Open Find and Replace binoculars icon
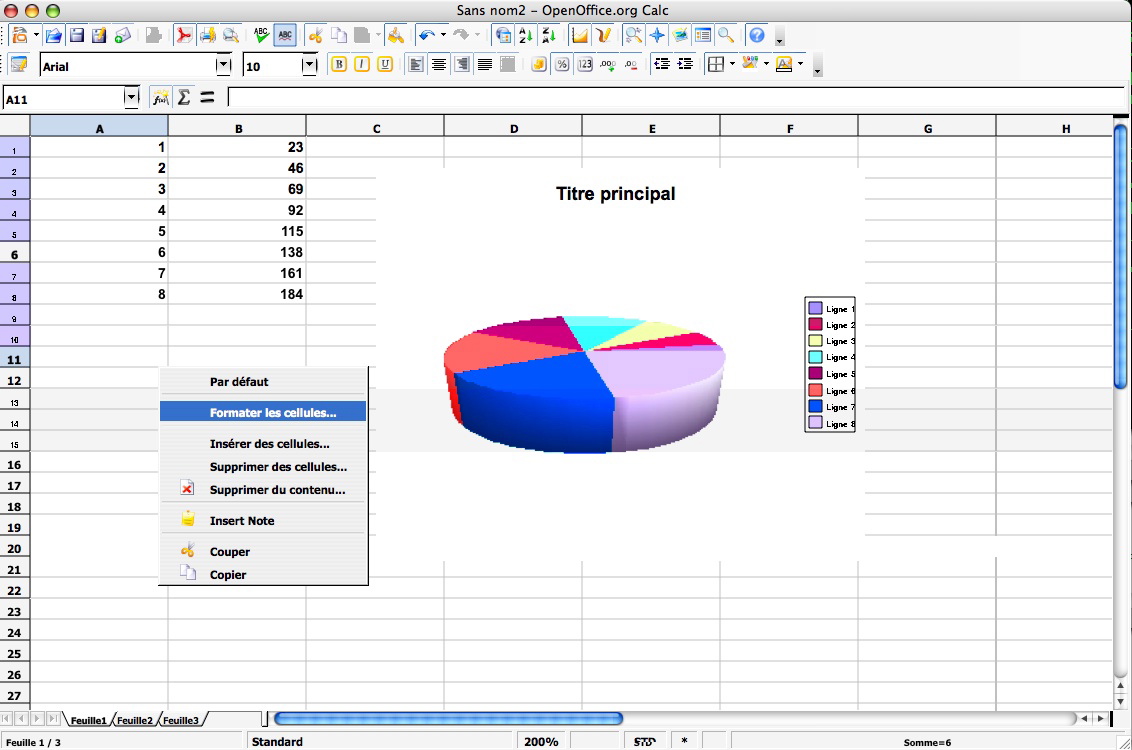Viewport: 1132px width, 750px height. pos(633,35)
